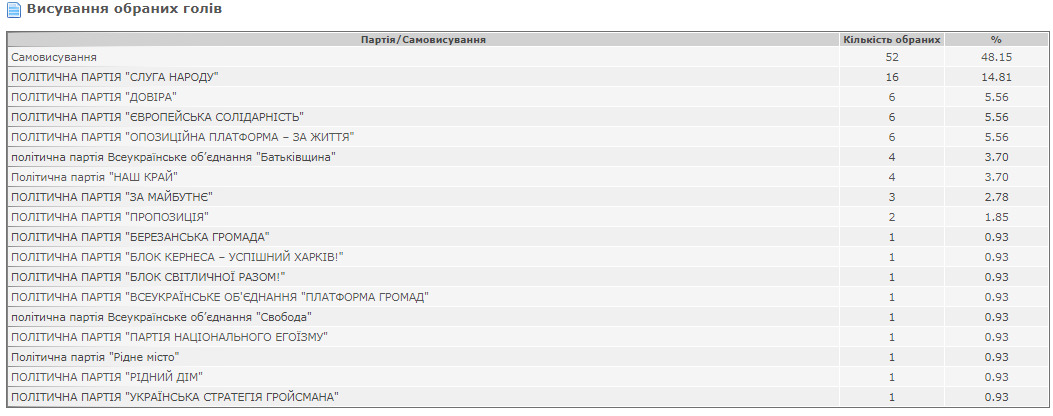Select 'ПАРТІЯ НАЦІОНАЛЬНОГО ЕГОЇЗМУ' row
This screenshot has height=416, width=1053.
pyautogui.click(x=527, y=336)
